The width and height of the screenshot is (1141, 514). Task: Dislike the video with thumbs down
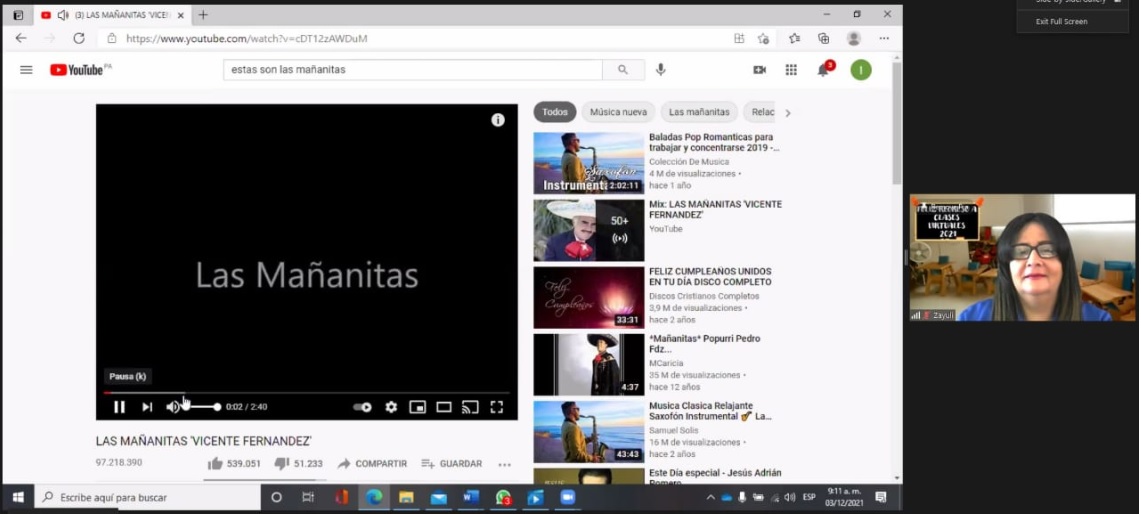point(298,464)
